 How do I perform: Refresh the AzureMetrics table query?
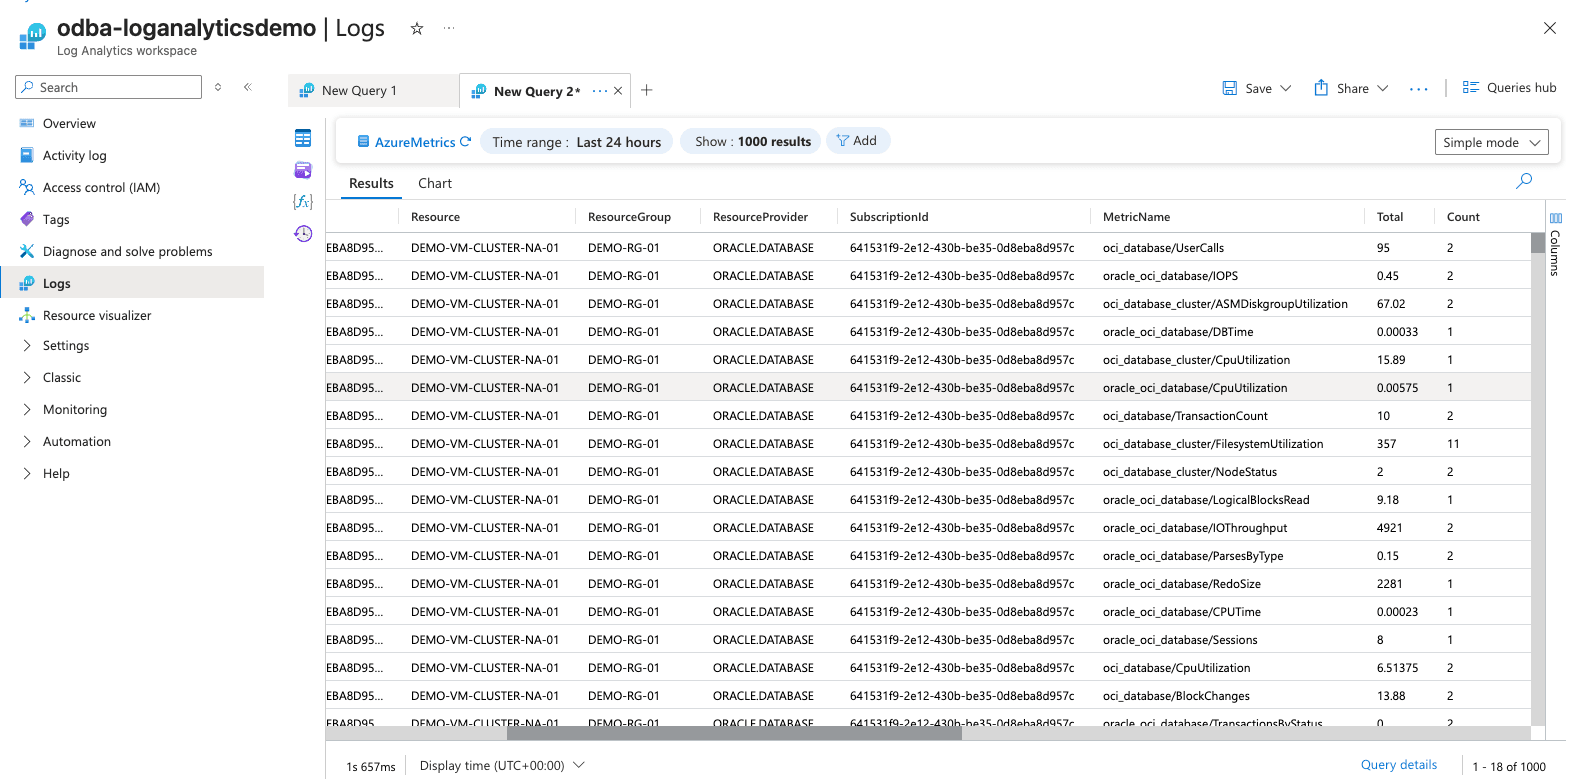(x=466, y=142)
